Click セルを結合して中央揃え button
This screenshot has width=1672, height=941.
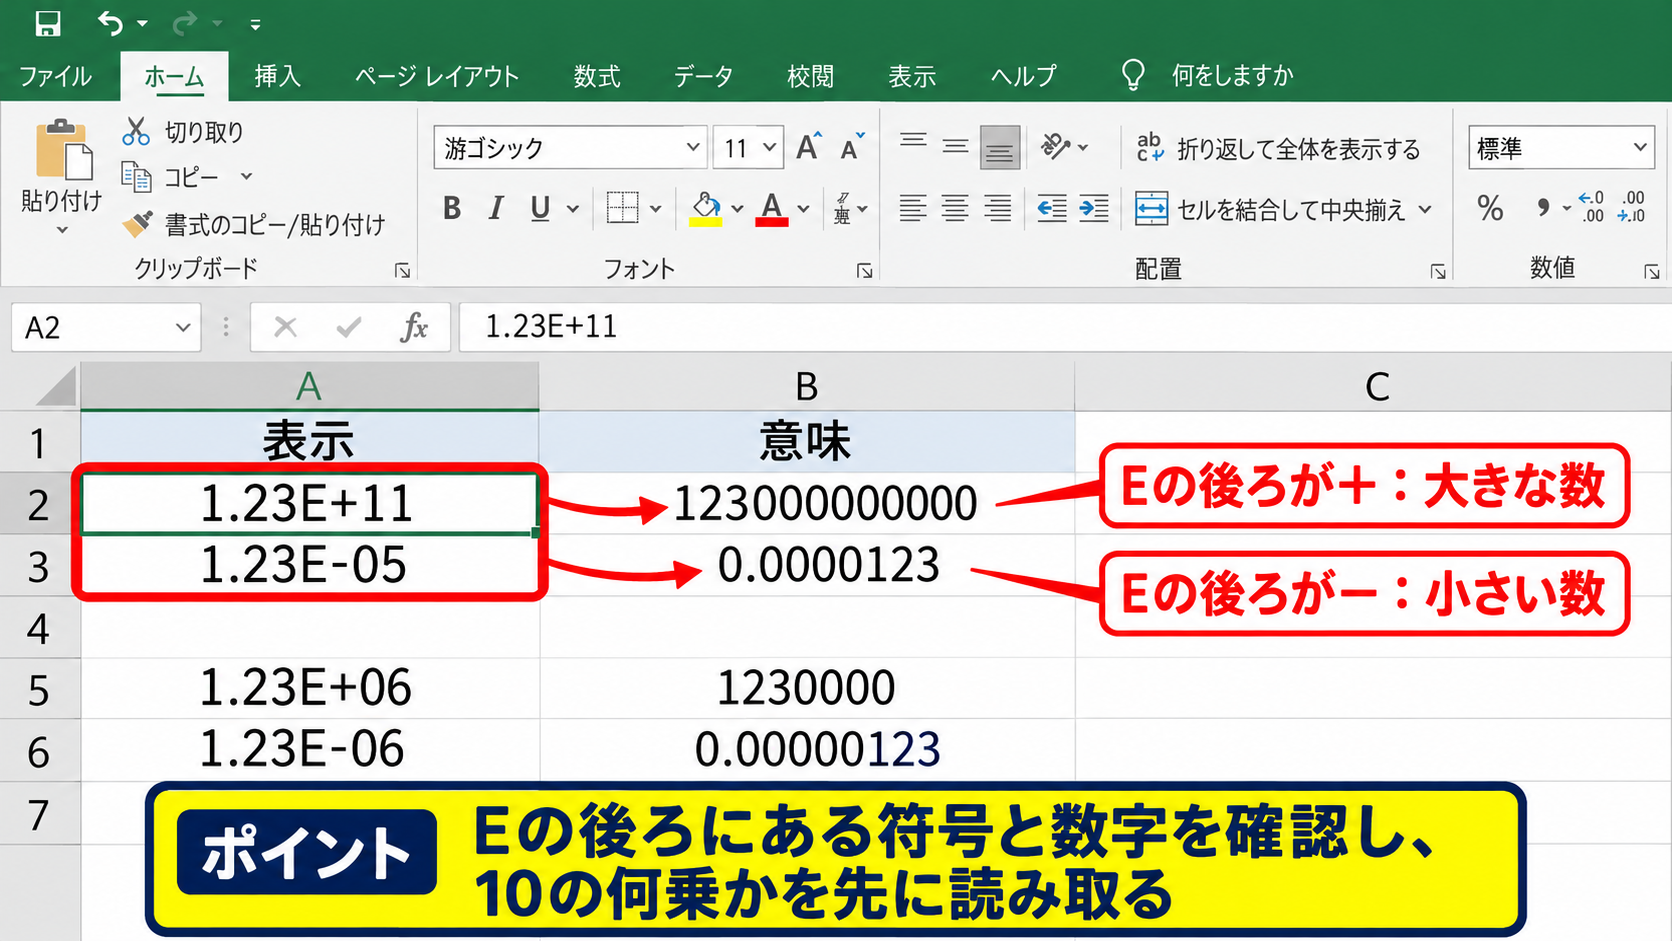tap(1270, 209)
